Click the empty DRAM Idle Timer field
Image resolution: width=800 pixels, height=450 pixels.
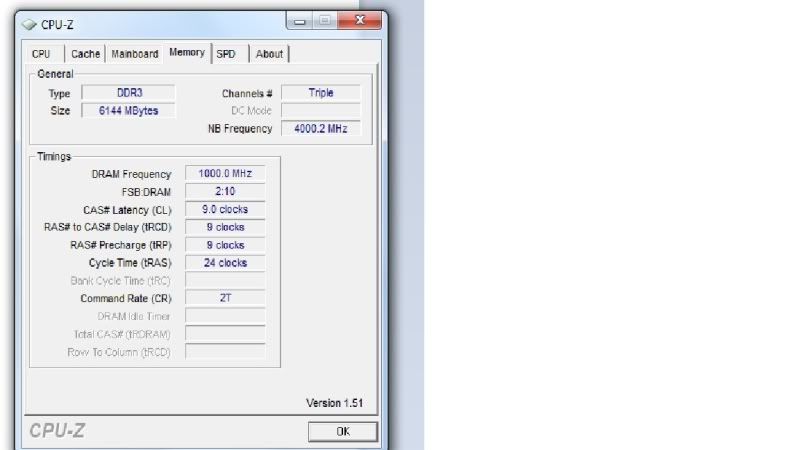225,316
